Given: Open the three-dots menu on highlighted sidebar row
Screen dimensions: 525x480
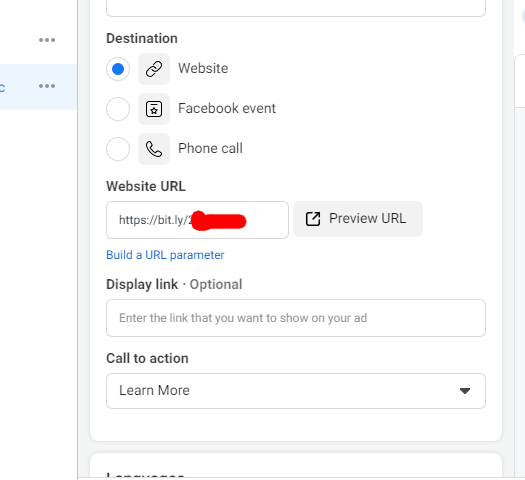Looking at the screenshot, I should pyautogui.click(x=47, y=86).
